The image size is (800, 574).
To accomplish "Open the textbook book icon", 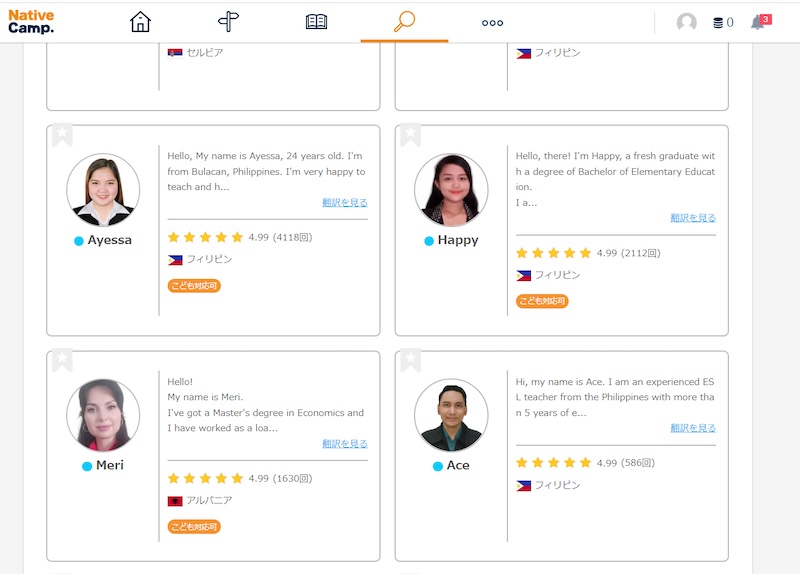I will click(316, 22).
